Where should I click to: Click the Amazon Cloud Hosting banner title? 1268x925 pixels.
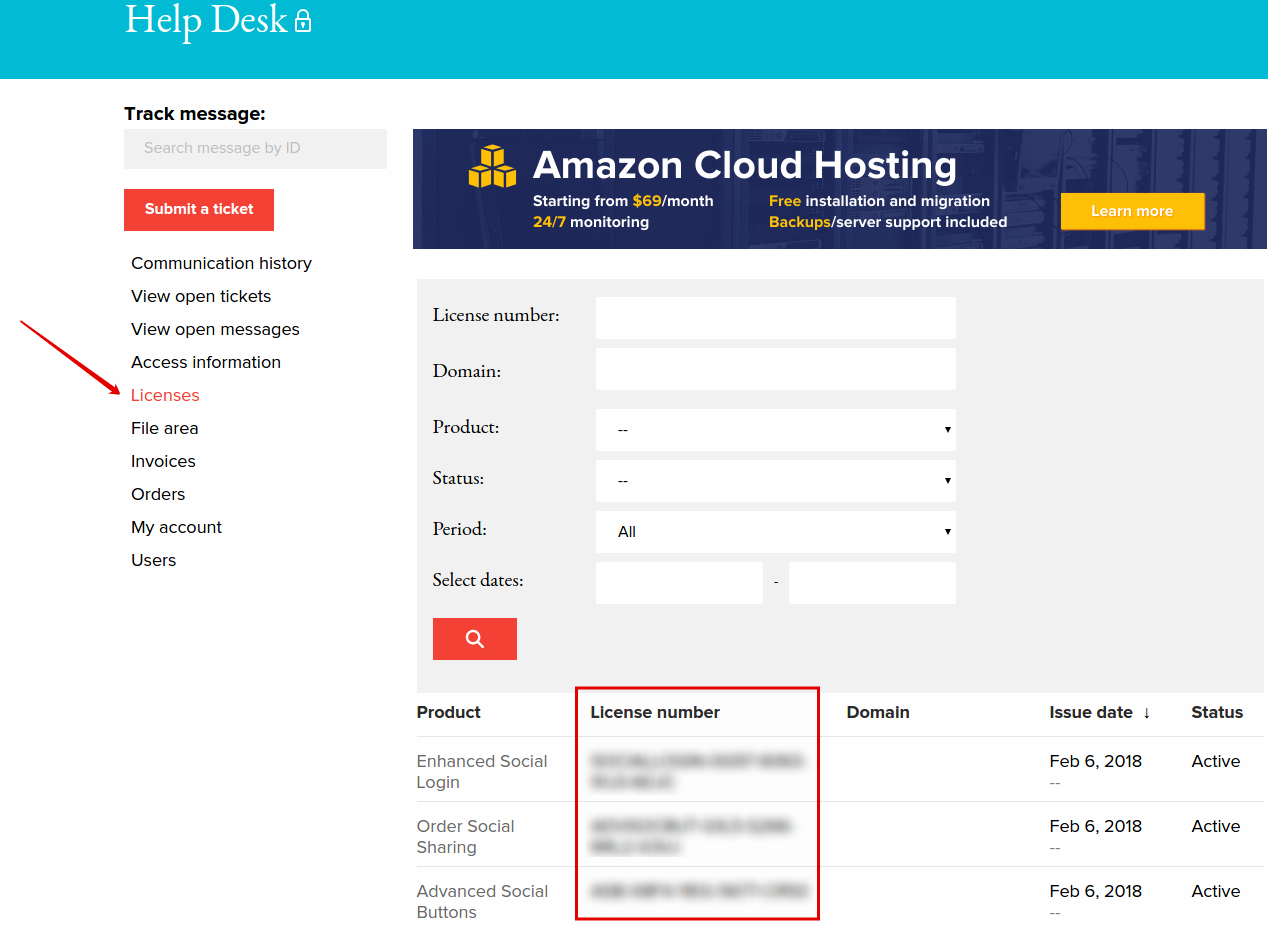[x=745, y=165]
